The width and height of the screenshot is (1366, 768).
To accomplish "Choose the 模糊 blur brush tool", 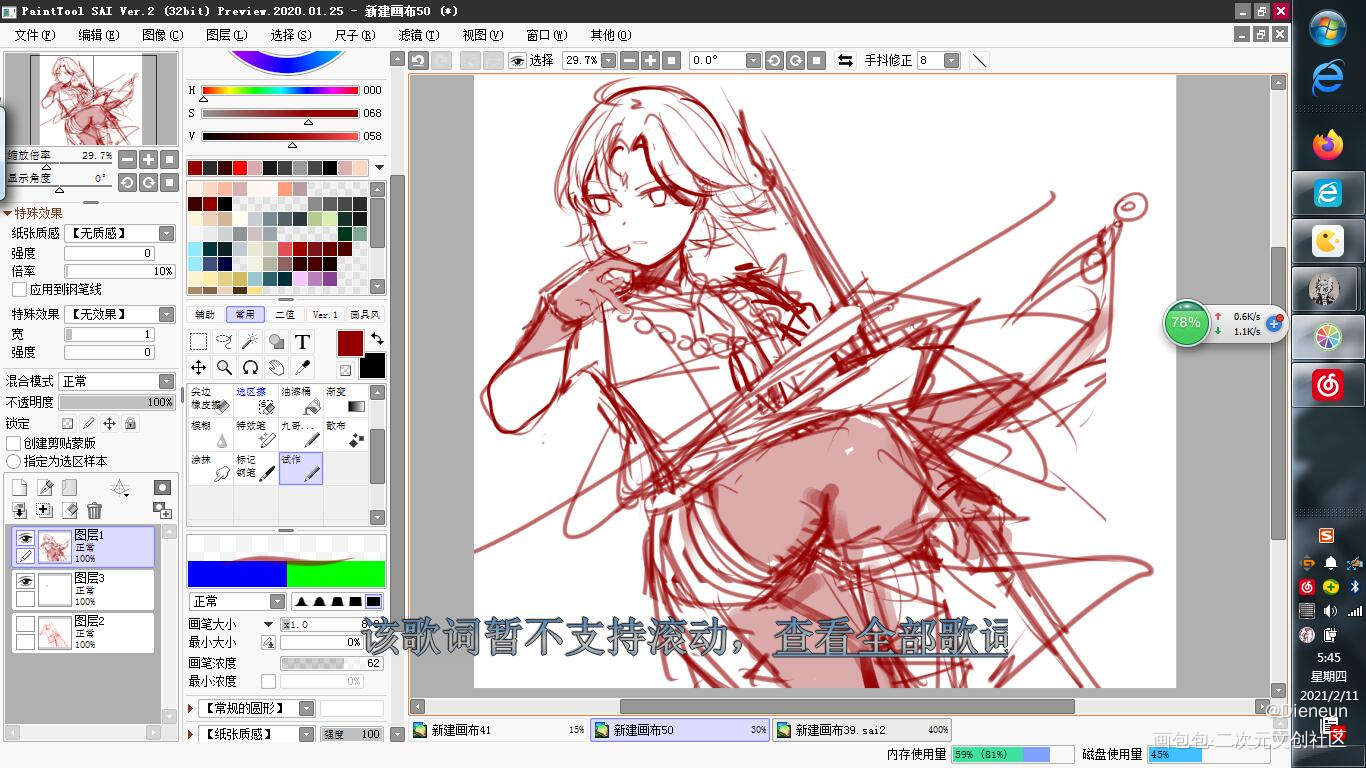I will tap(210, 433).
